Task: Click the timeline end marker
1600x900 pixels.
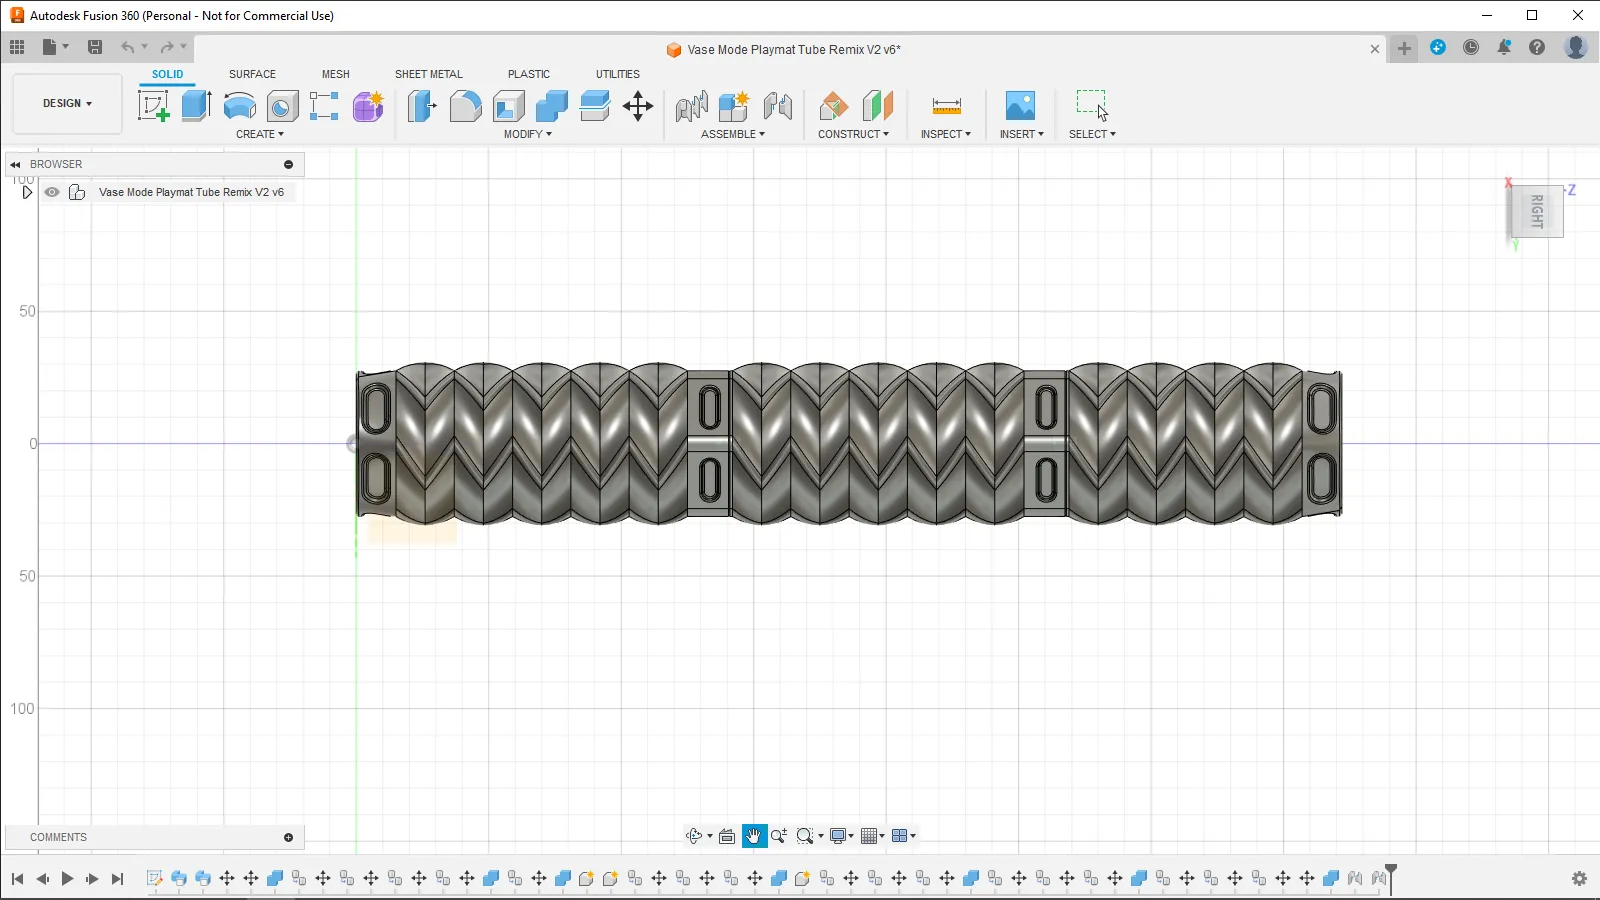Action: (1390, 873)
